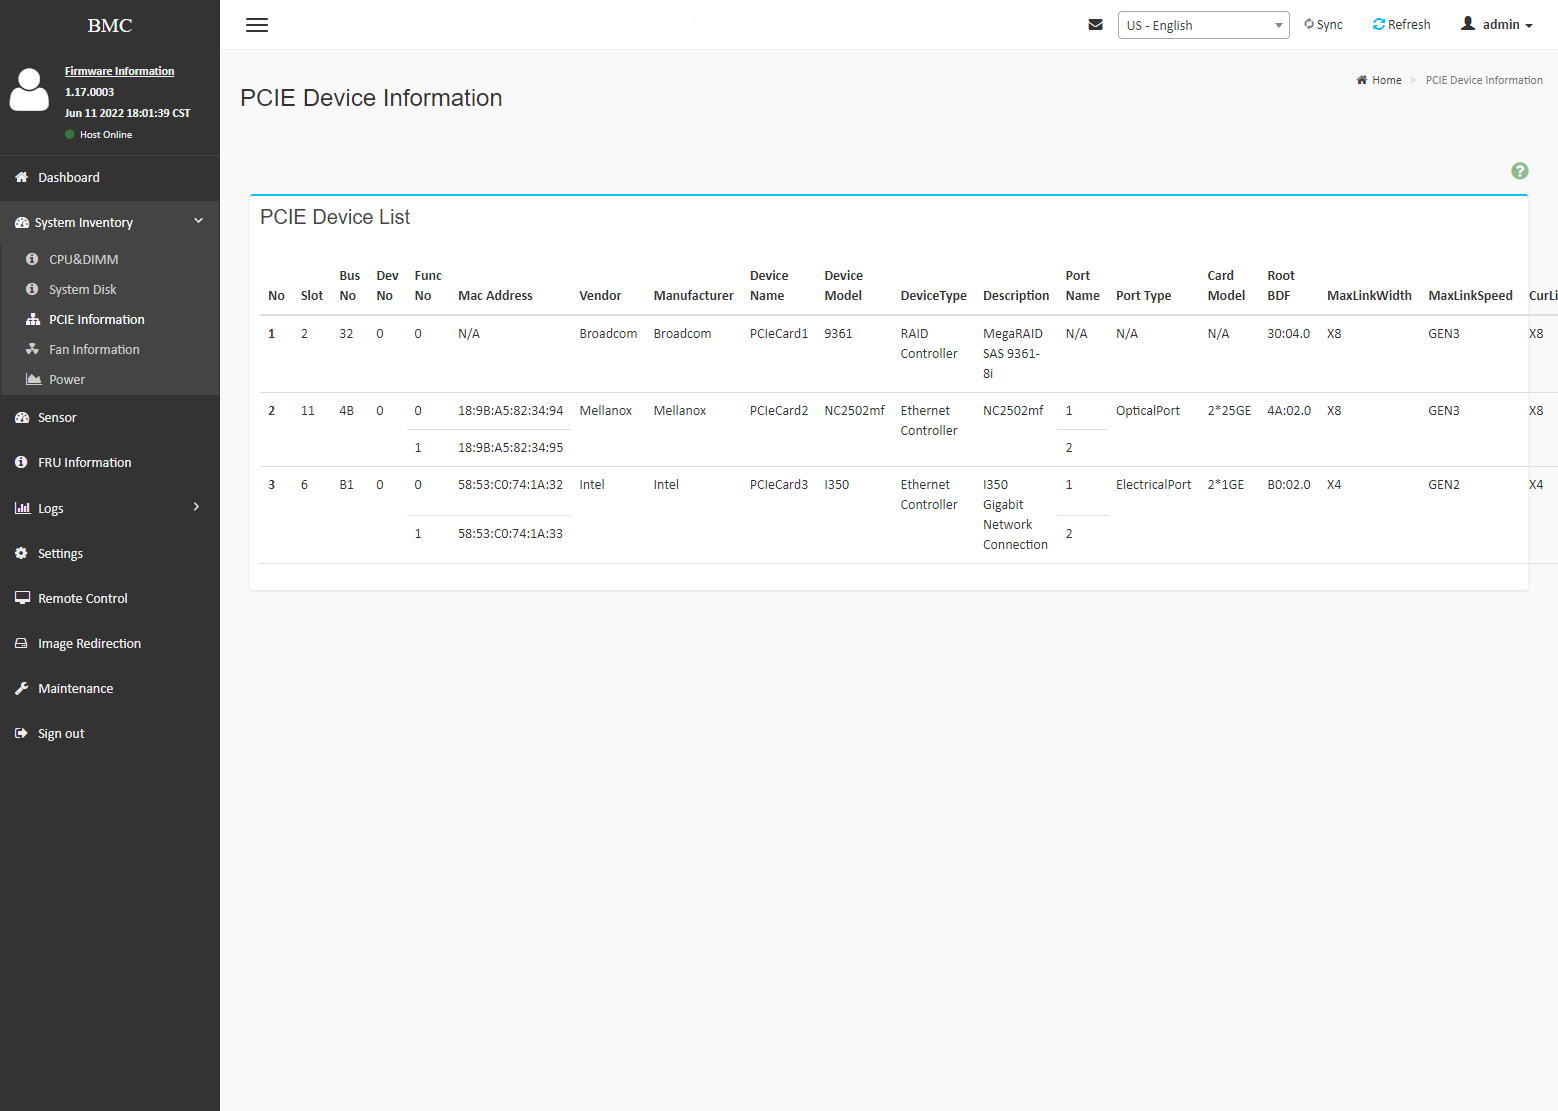
Task: Collapse the System Inventory chevron
Action: tap(198, 221)
